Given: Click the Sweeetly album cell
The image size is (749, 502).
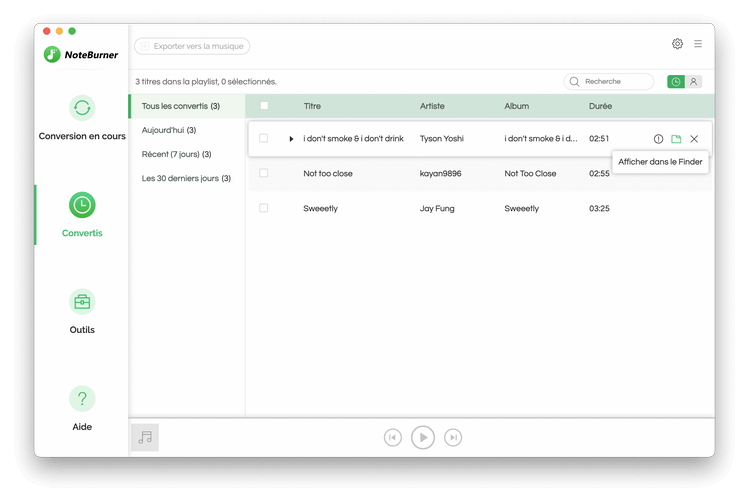Looking at the screenshot, I should click(x=521, y=209).
